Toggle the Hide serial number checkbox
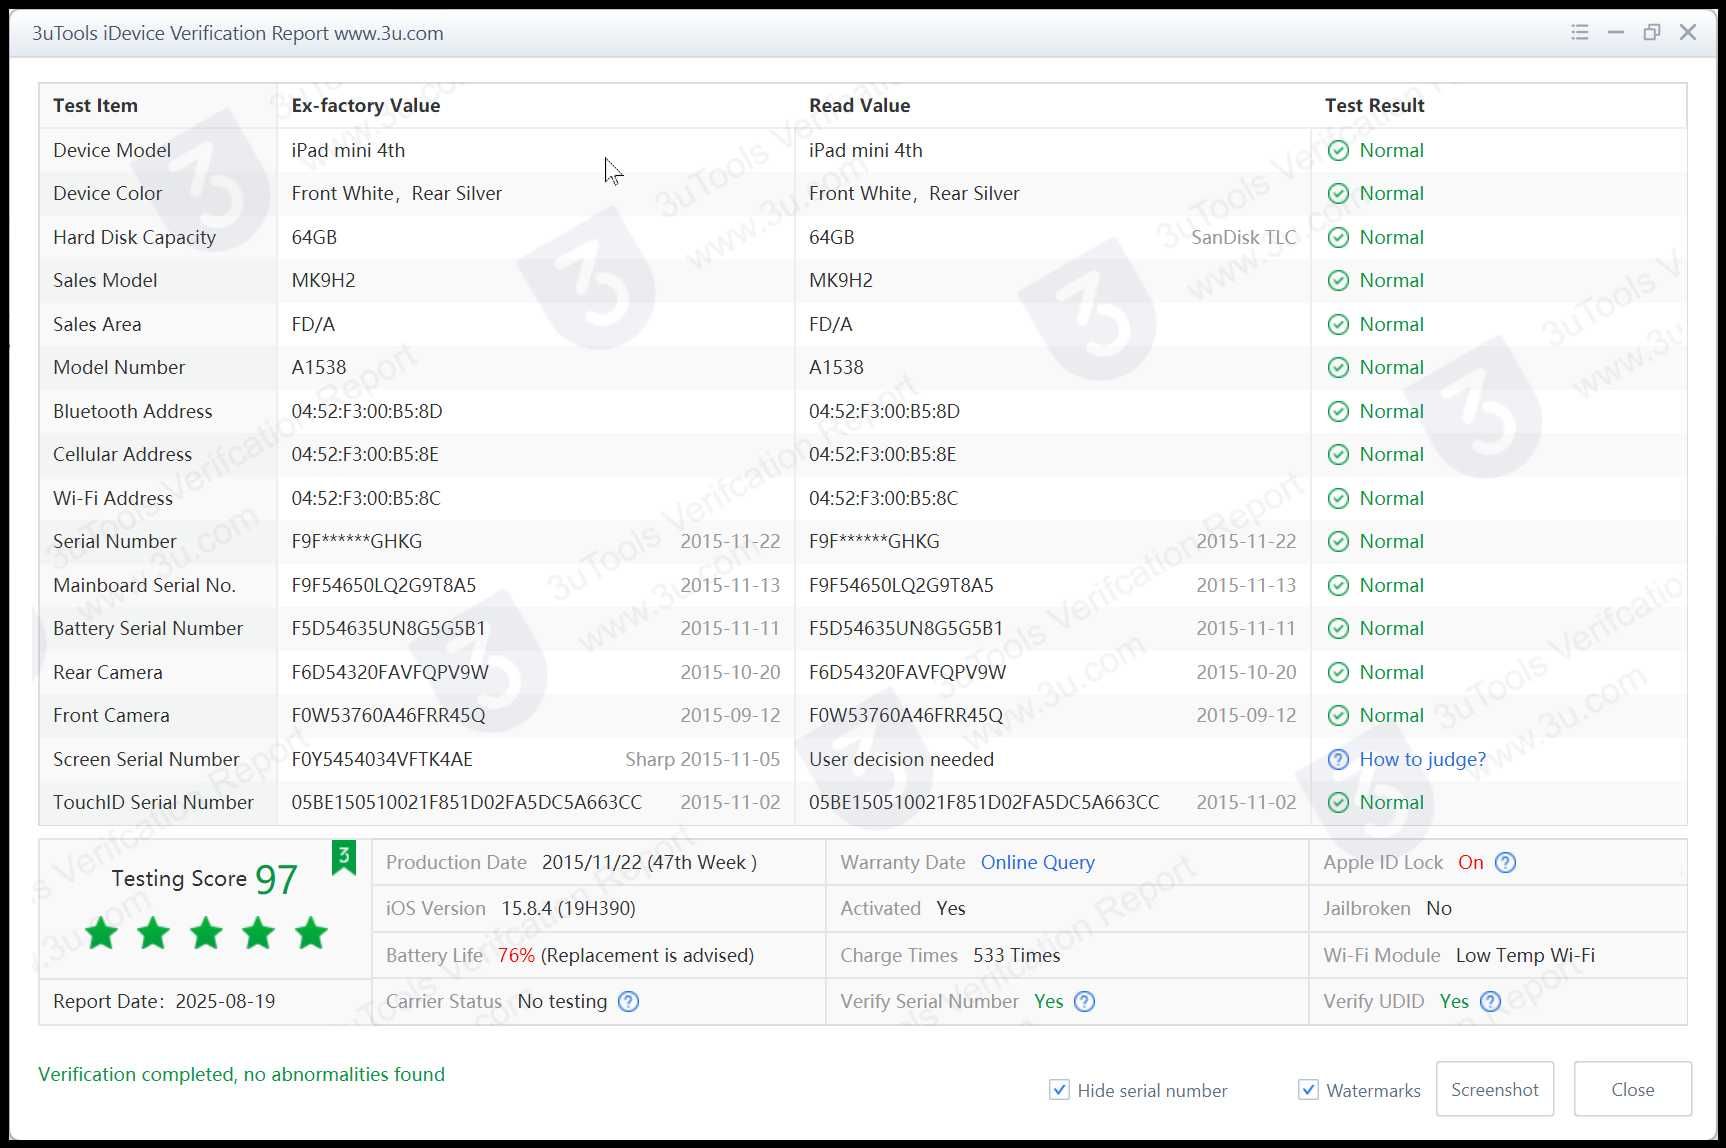 1059,1089
